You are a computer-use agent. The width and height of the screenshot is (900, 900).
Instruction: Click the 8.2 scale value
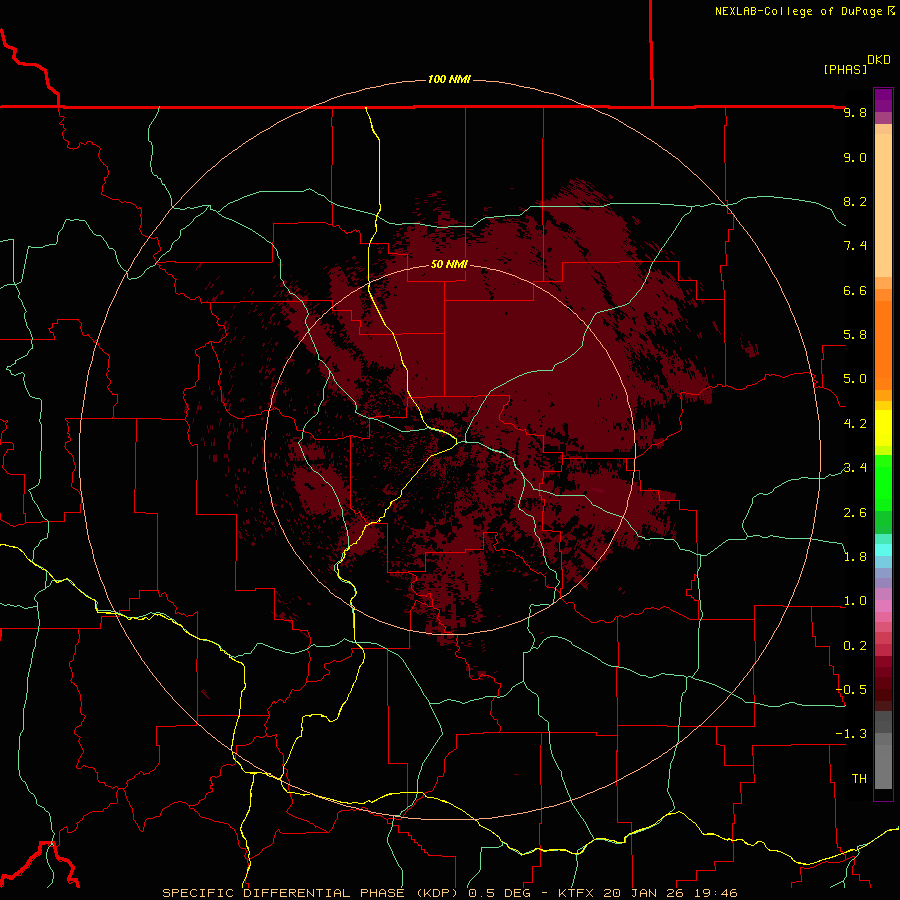(855, 201)
